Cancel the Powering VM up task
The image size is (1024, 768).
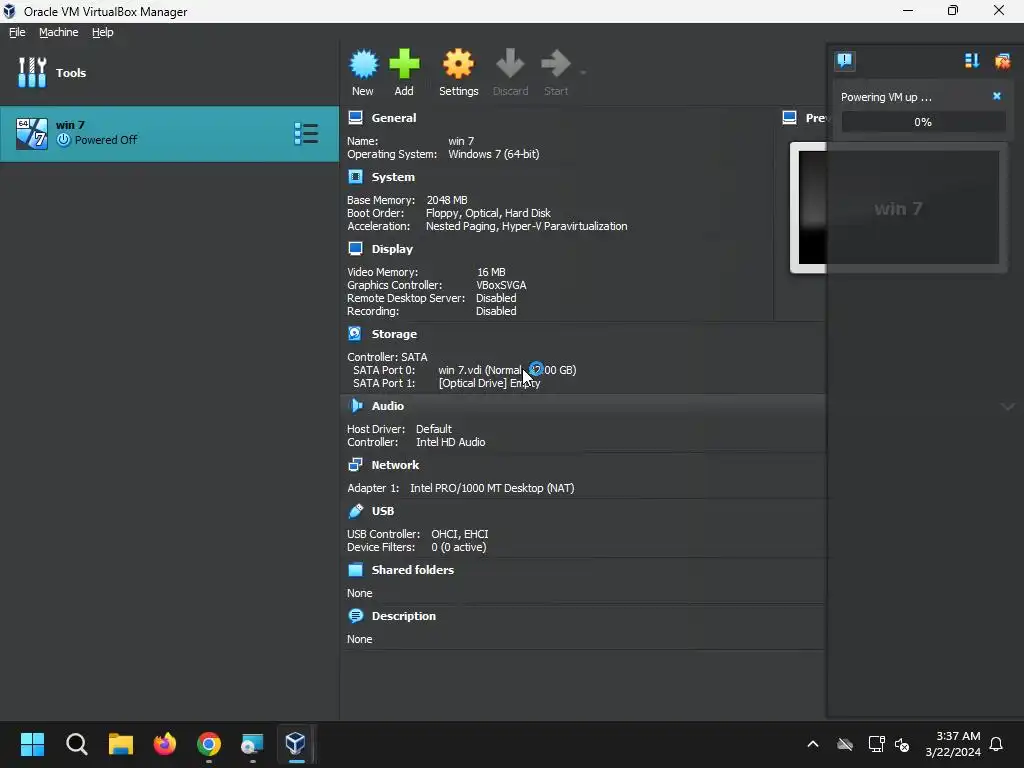point(997,96)
